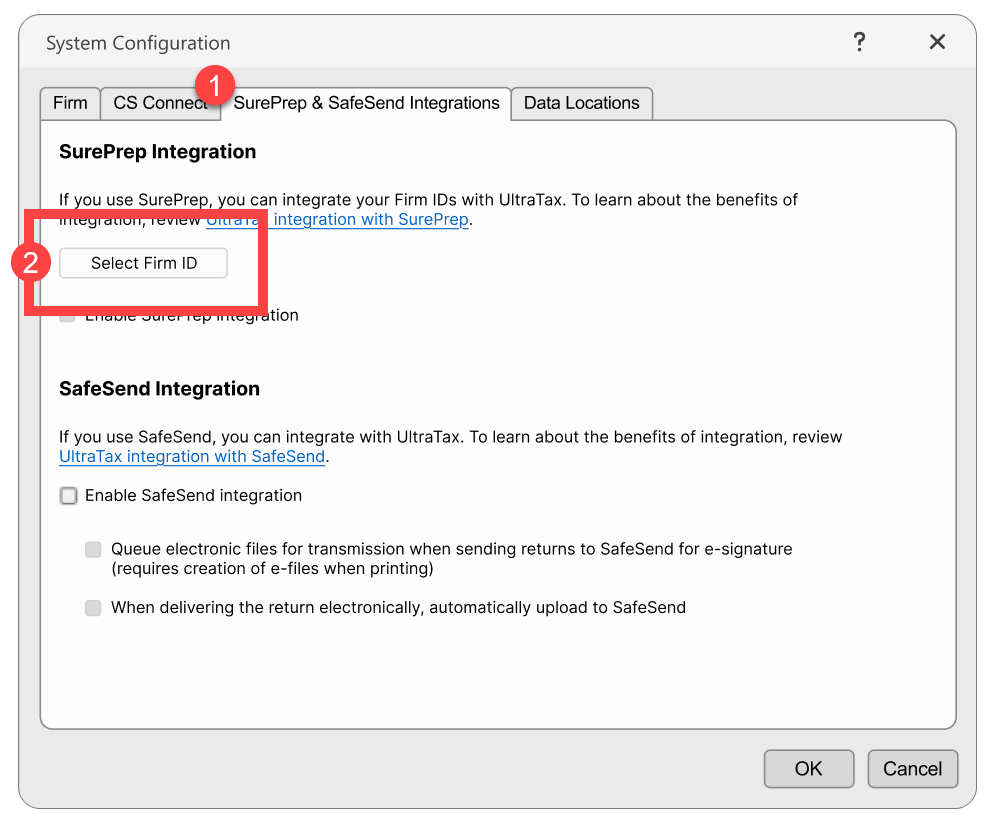Click the SurePrep Integration section heading
1000x832 pixels.
coord(157,151)
